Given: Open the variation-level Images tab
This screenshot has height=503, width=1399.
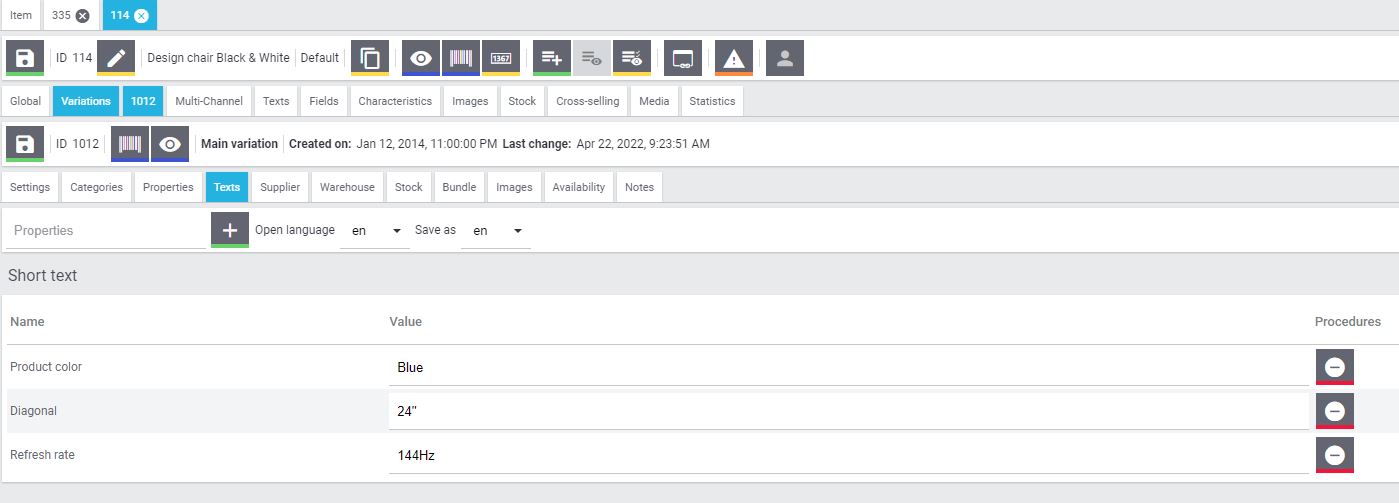Looking at the screenshot, I should pyautogui.click(x=515, y=187).
